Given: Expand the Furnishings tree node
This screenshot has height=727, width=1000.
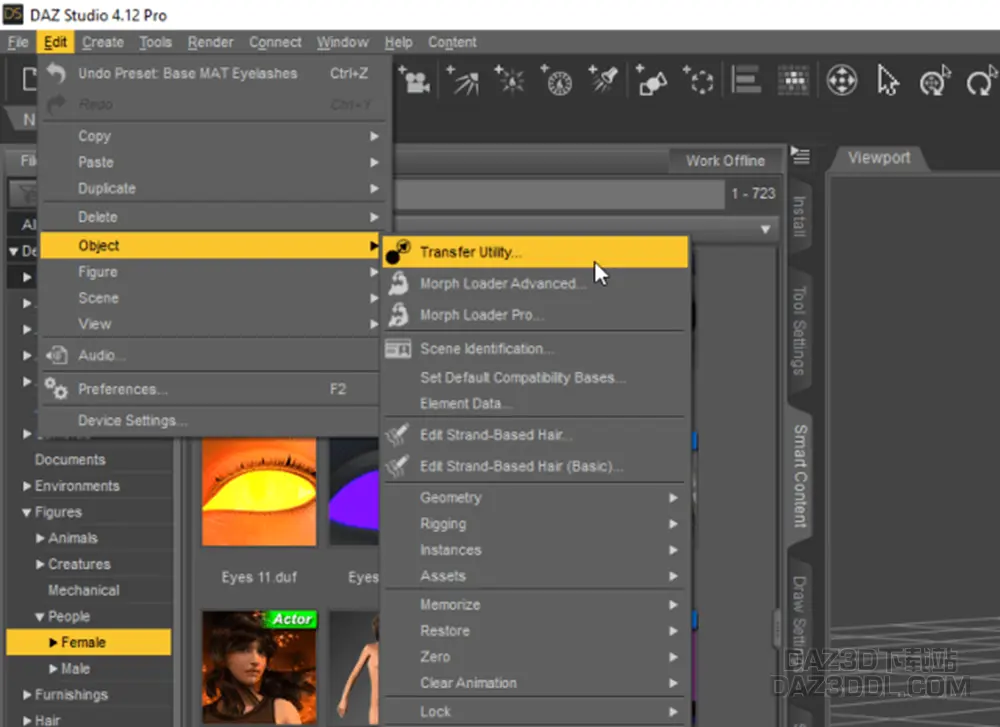Looking at the screenshot, I should tap(27, 694).
